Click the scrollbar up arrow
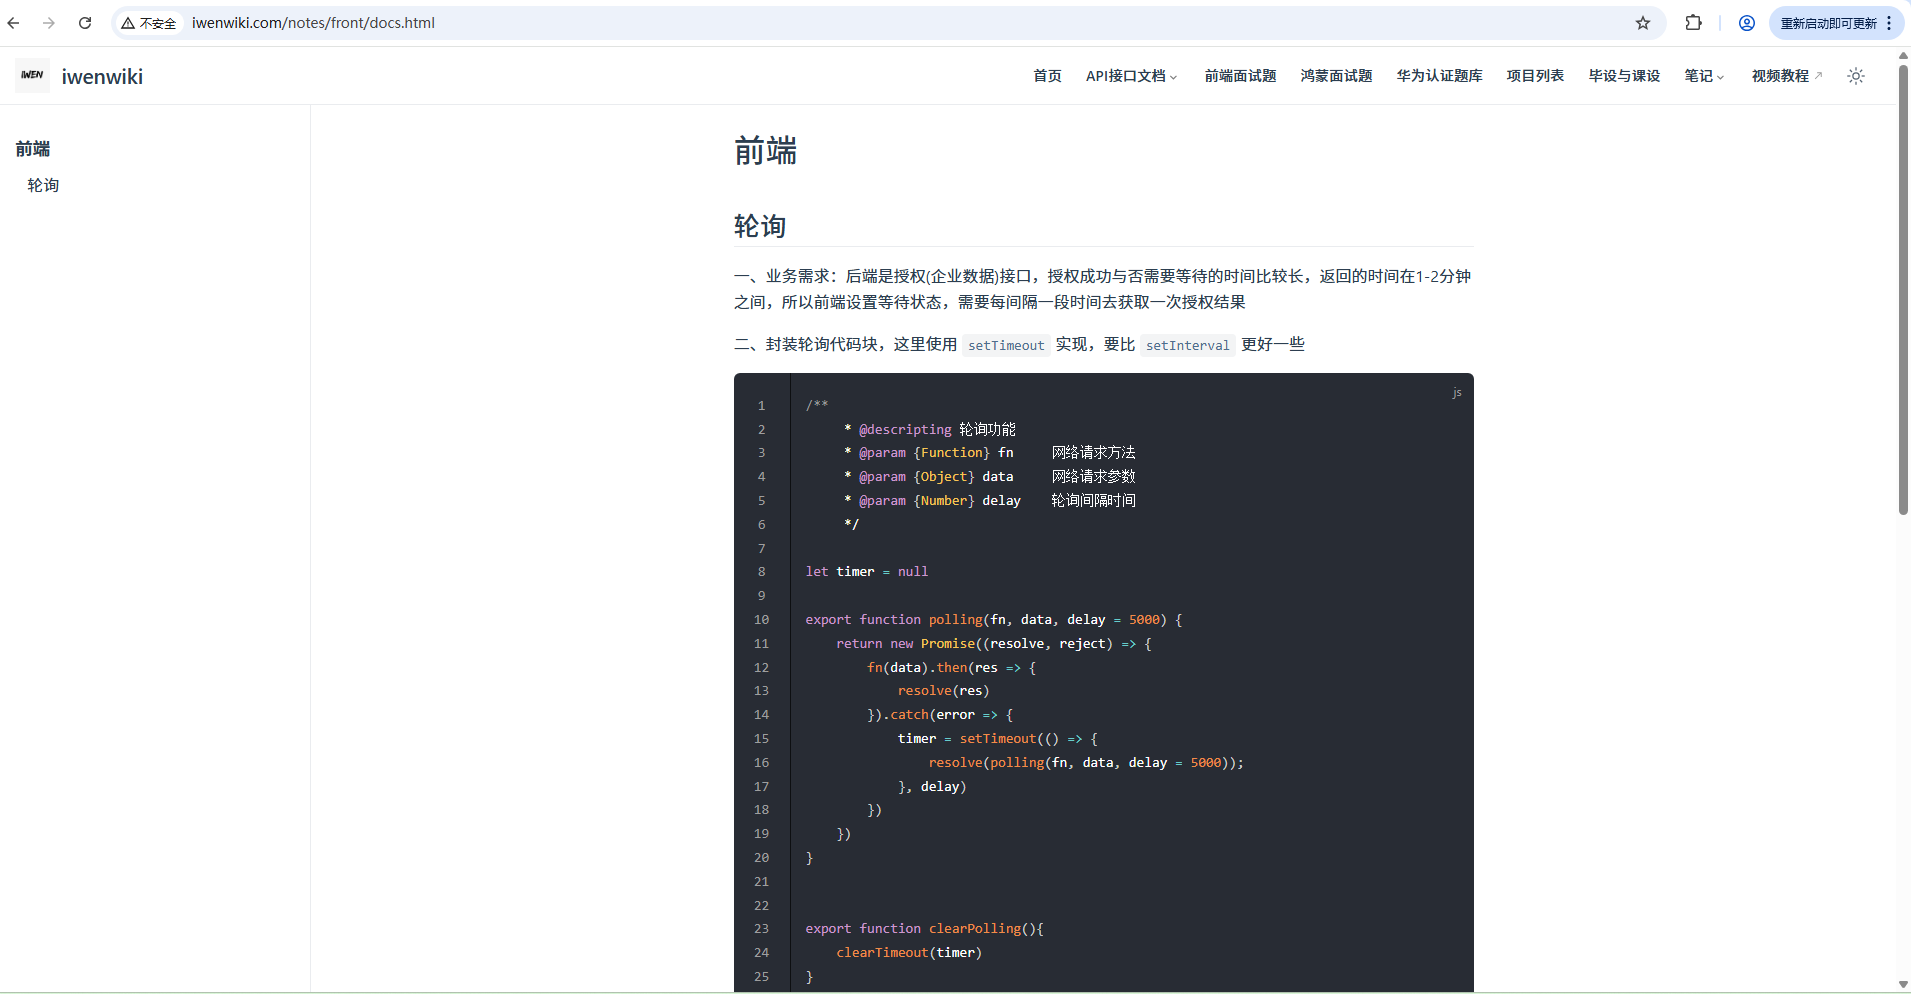This screenshot has height=994, width=1911. pos(1903,55)
